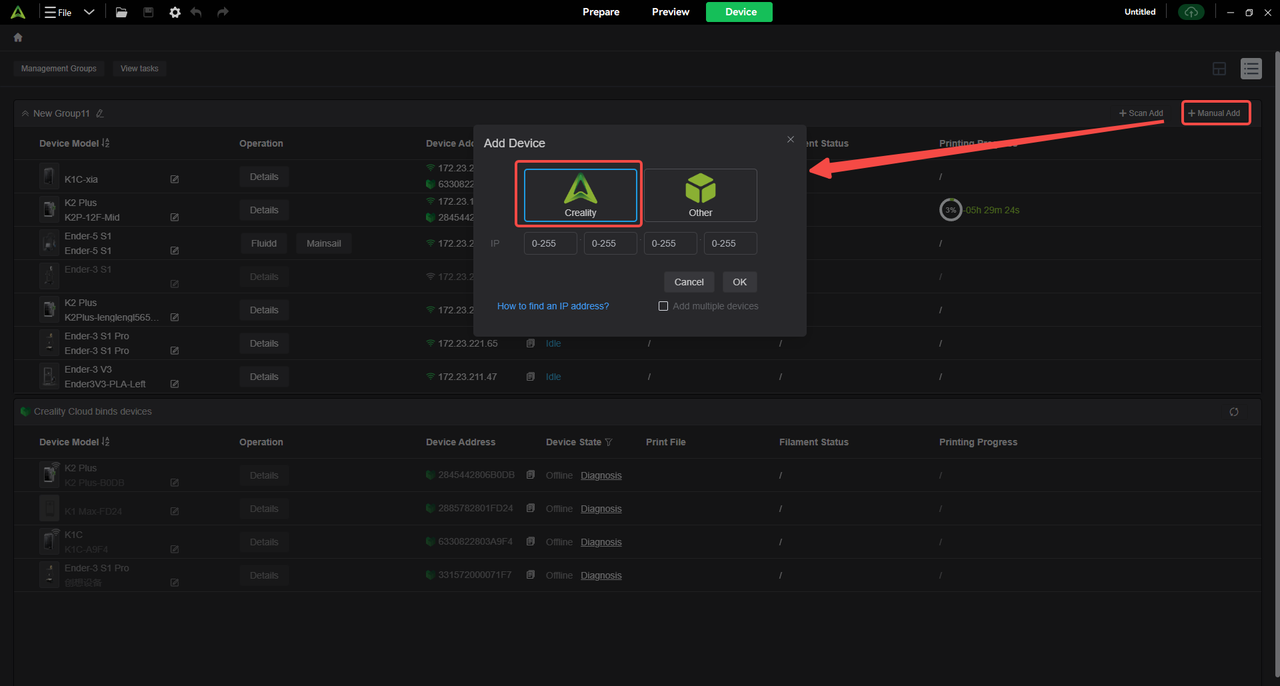1280x686 pixels.
Task: Click the green cloud upload icon
Action: 1190,12
